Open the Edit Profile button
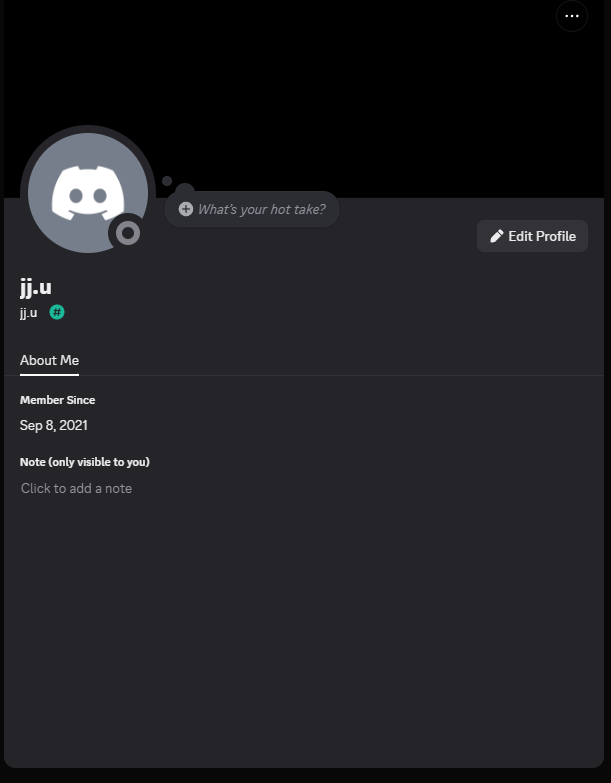The width and height of the screenshot is (611, 783). pyautogui.click(x=532, y=236)
